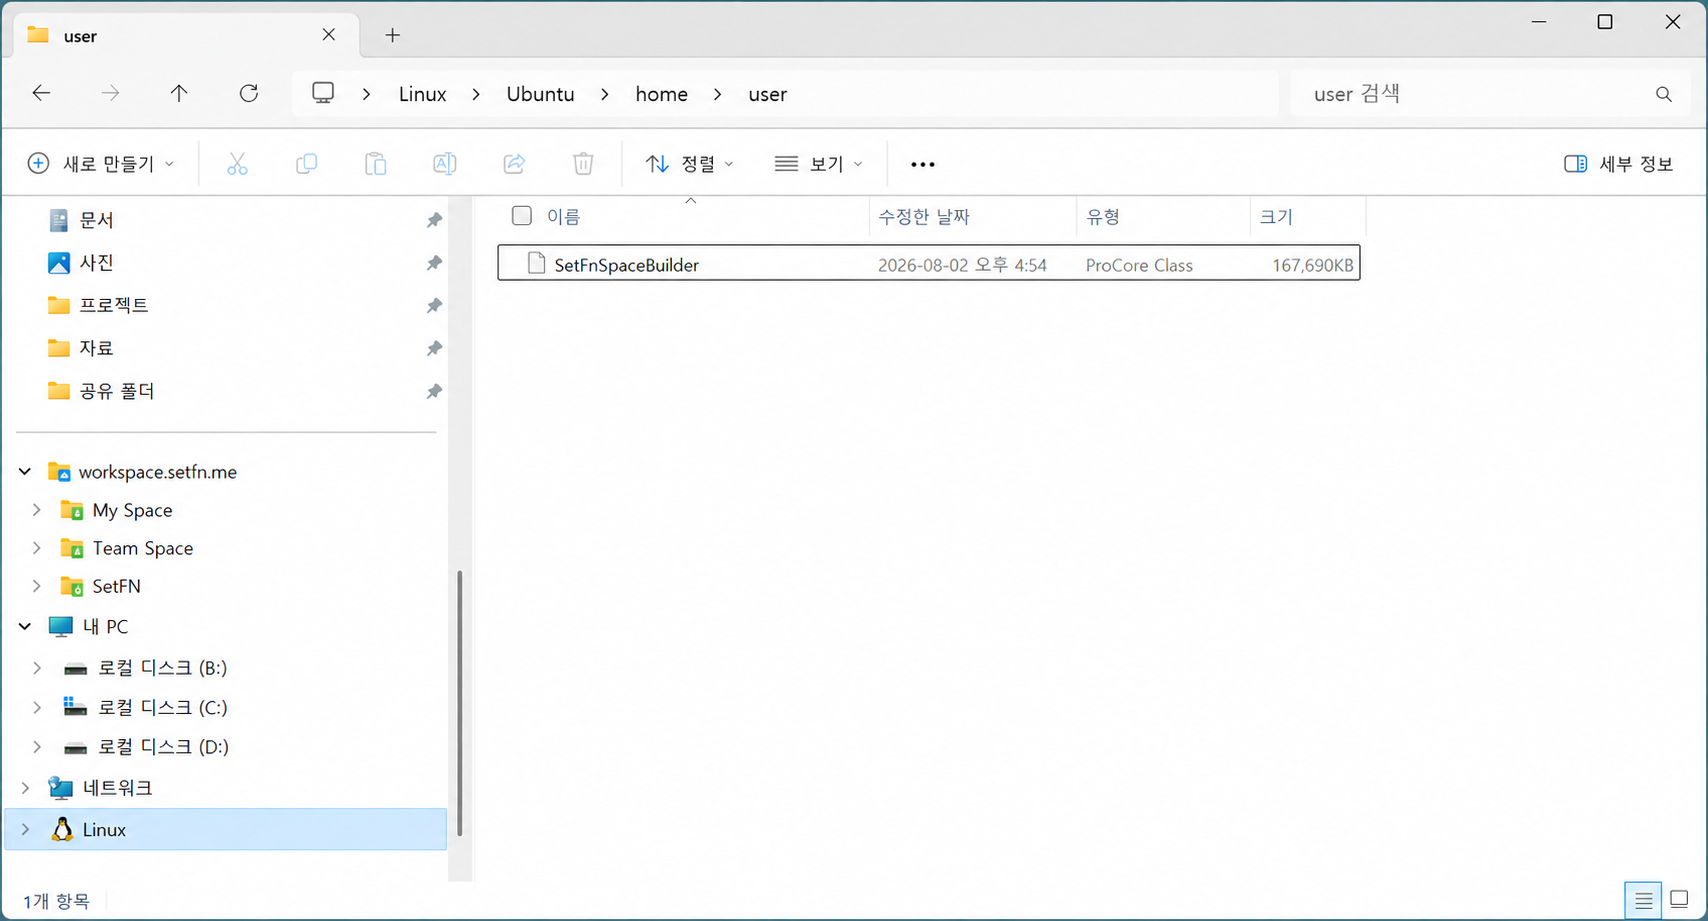Screen dimensions: 1708x921
Task: Expand 로컬 디스크 (D:) drive
Action: (x=37, y=746)
